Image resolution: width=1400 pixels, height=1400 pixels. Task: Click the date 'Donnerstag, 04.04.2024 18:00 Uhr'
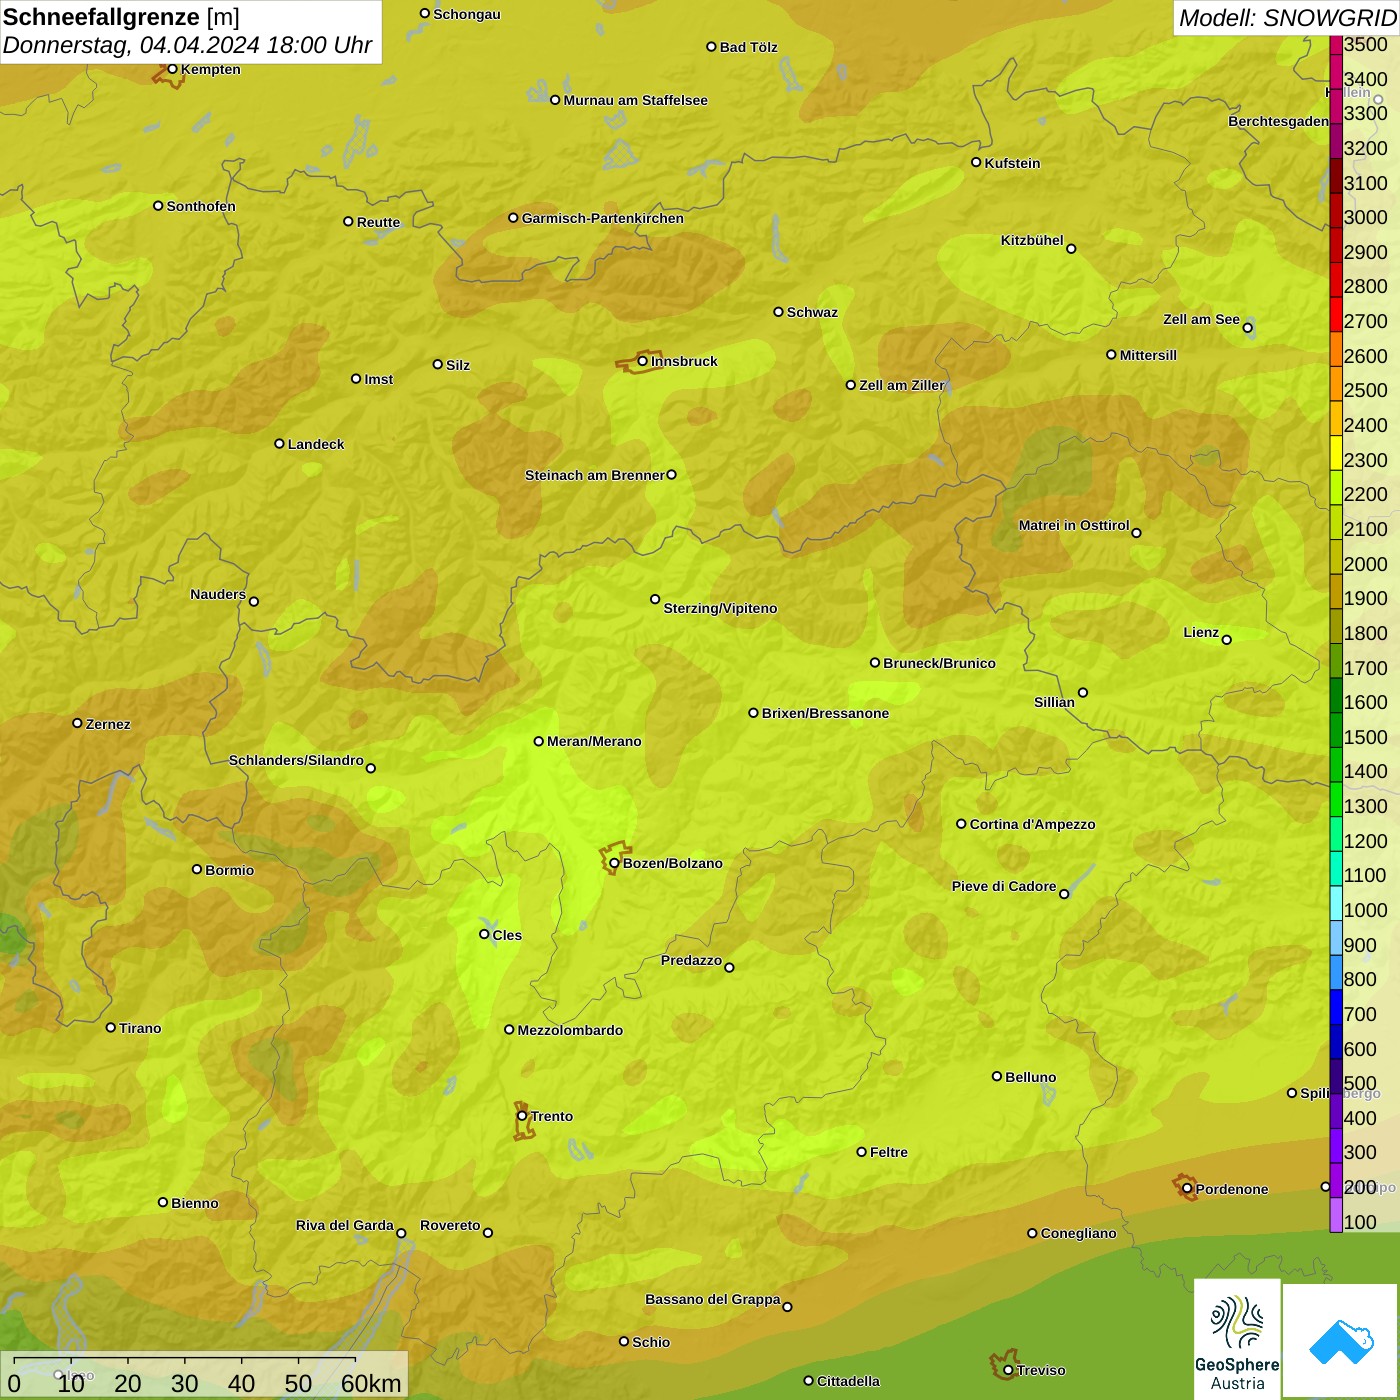[x=187, y=45]
